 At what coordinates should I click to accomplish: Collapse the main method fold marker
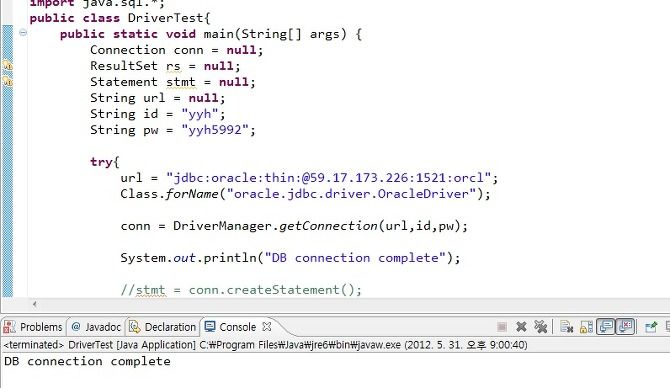(23, 33)
